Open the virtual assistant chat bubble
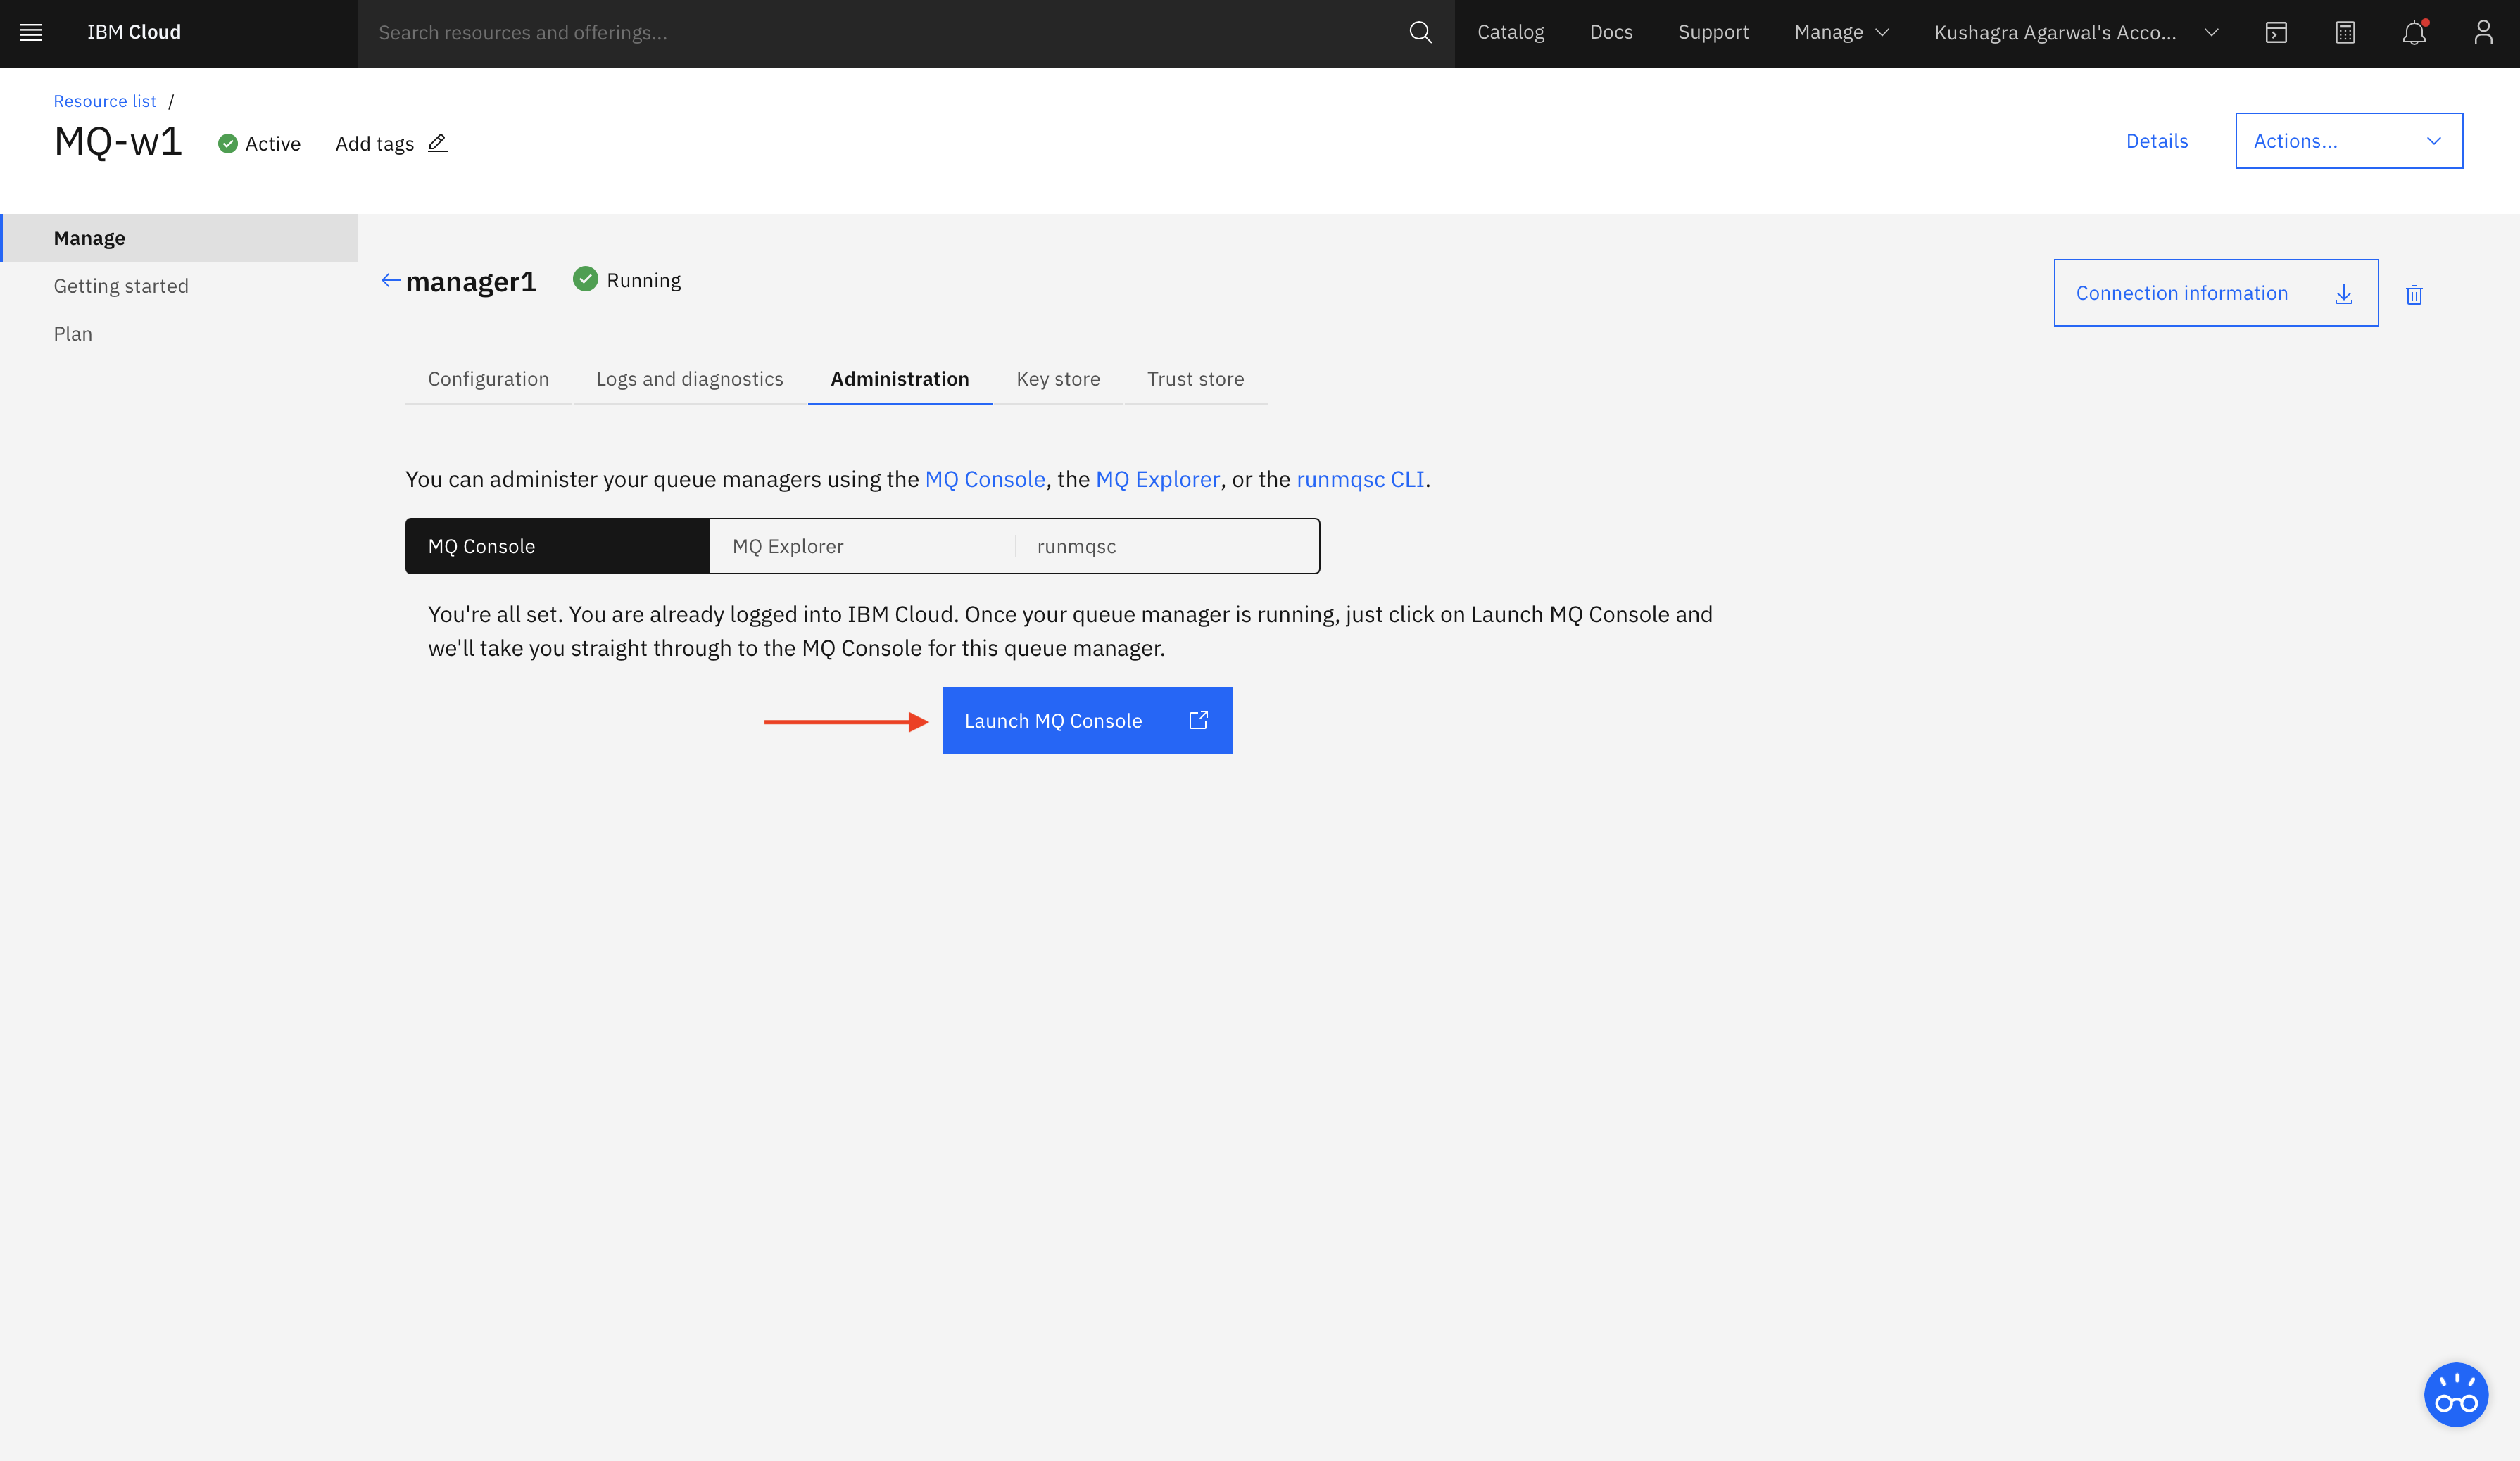Image resolution: width=2520 pixels, height=1461 pixels. tap(2455, 1394)
